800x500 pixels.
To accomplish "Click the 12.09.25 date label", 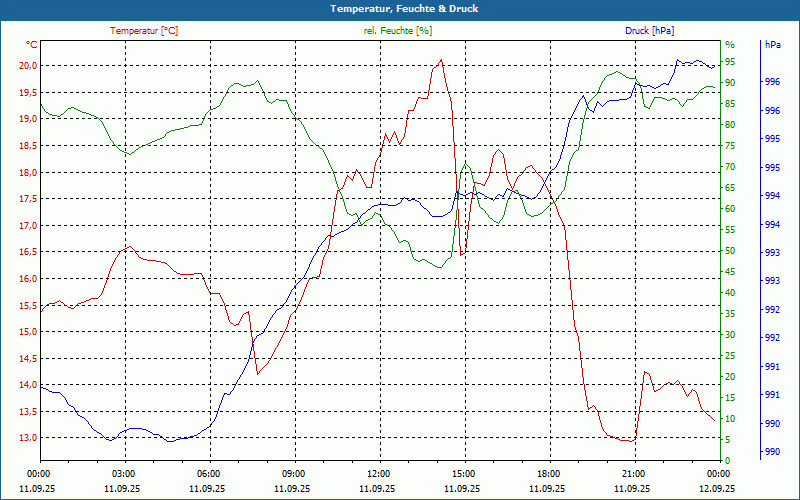I will [717, 488].
